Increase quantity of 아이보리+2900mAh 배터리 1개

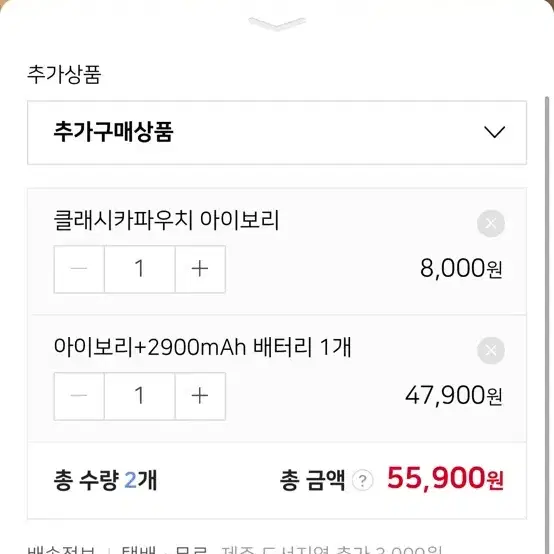click(x=200, y=396)
